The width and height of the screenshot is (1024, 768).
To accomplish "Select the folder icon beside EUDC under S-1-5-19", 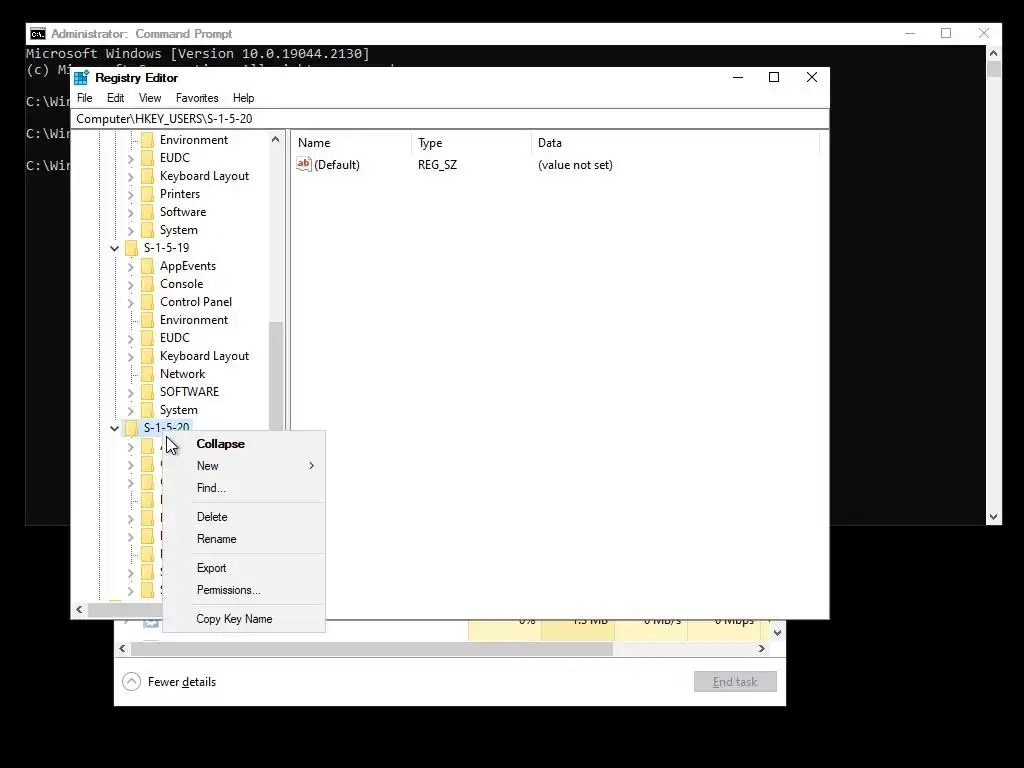I will (148, 338).
